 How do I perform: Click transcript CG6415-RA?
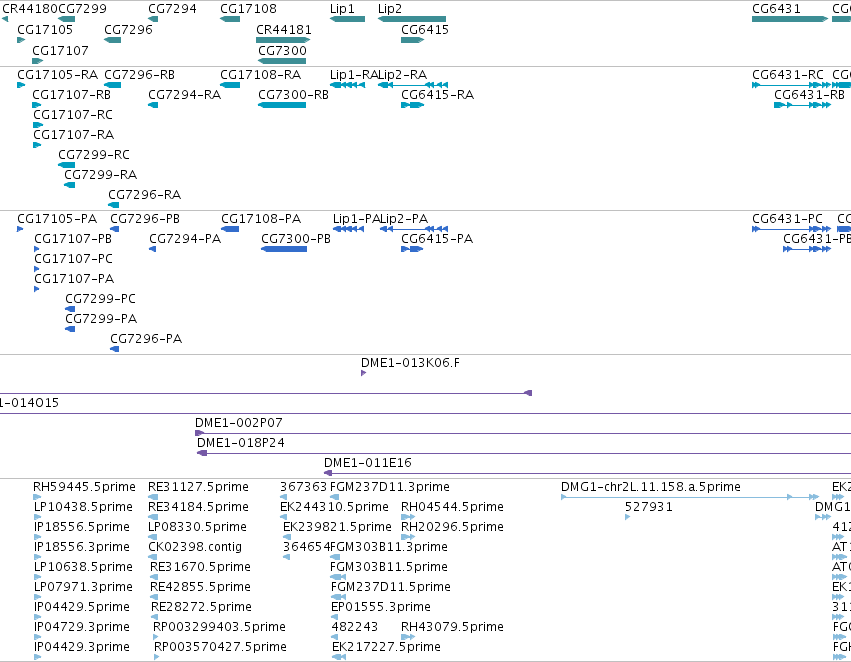[412, 105]
